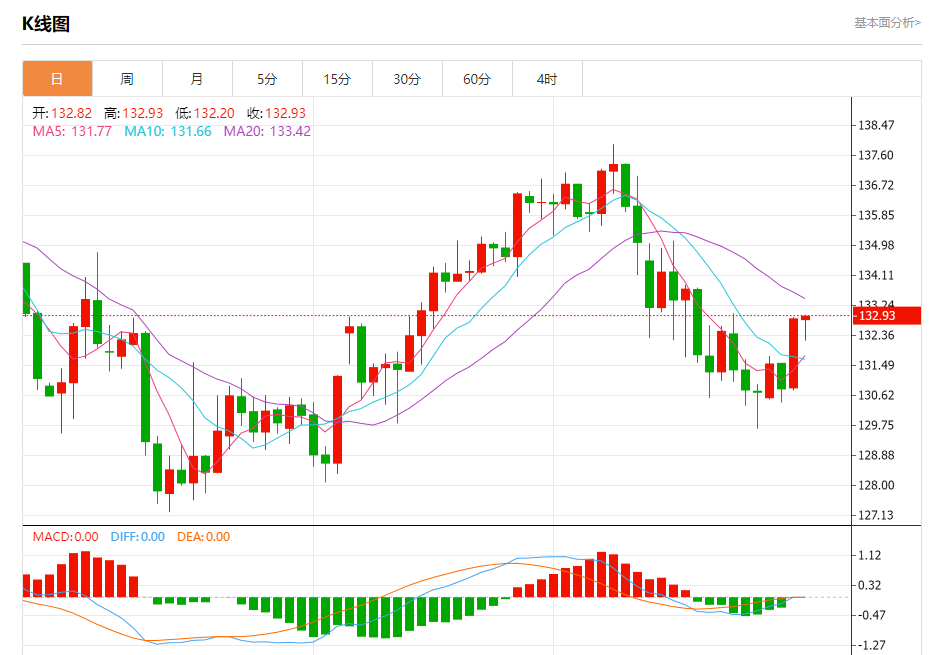
Task: Click the DEA:0.00 indicator label
Action: click(x=203, y=537)
